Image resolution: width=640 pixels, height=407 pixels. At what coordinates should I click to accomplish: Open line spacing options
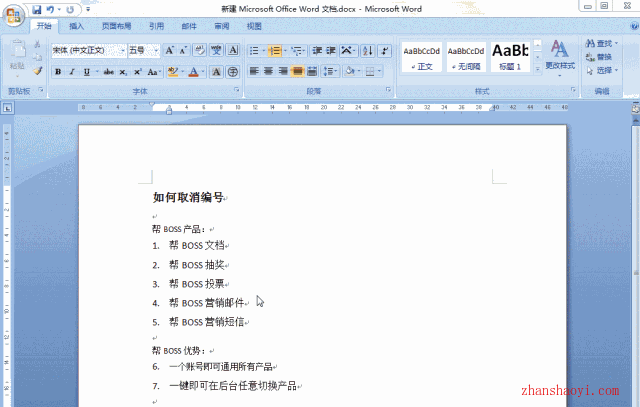click(x=330, y=71)
